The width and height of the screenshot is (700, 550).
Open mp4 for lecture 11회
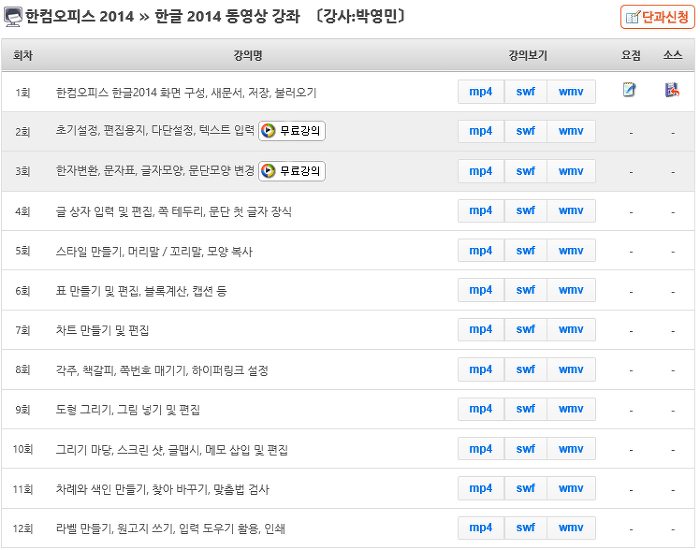[481, 488]
